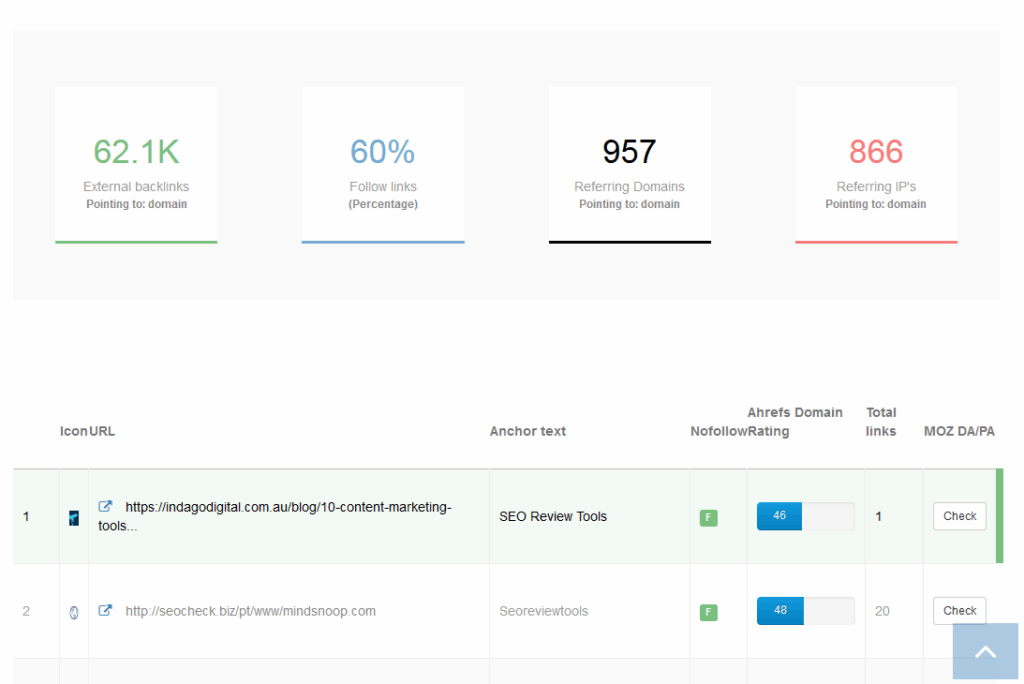
Task: Check MOZ DA/PA for indagodigital row
Action: pos(959,516)
